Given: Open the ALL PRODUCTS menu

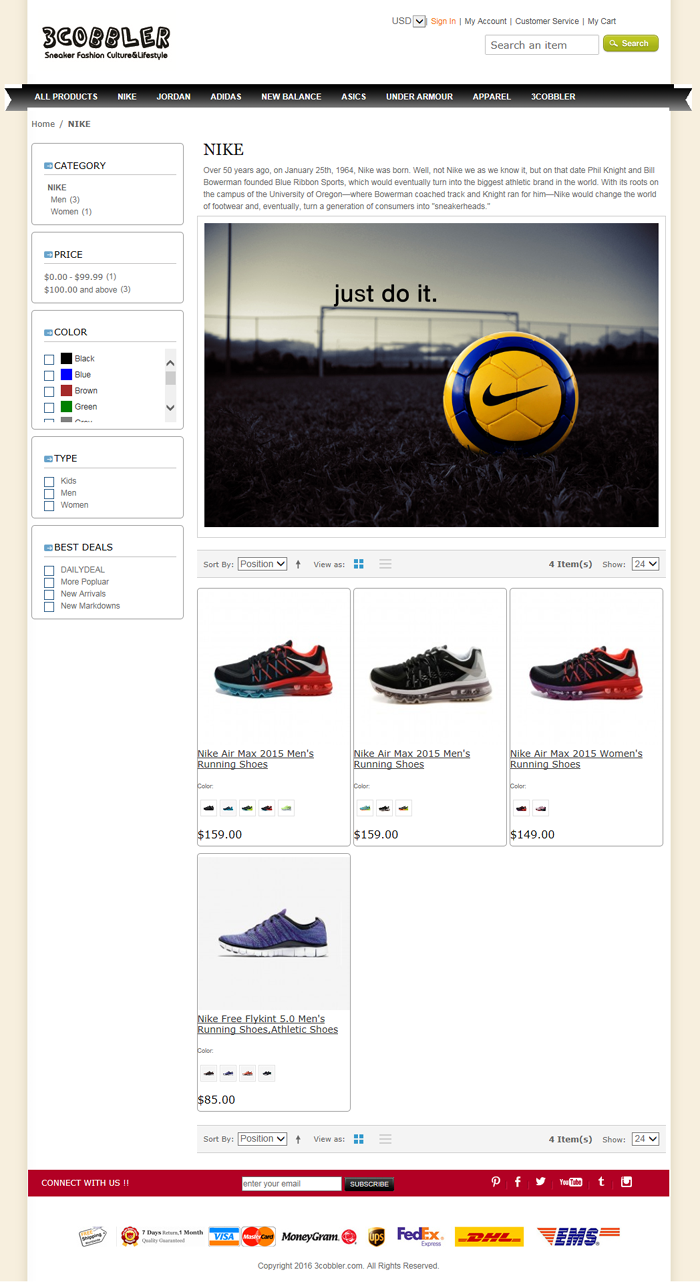Looking at the screenshot, I should (66, 97).
